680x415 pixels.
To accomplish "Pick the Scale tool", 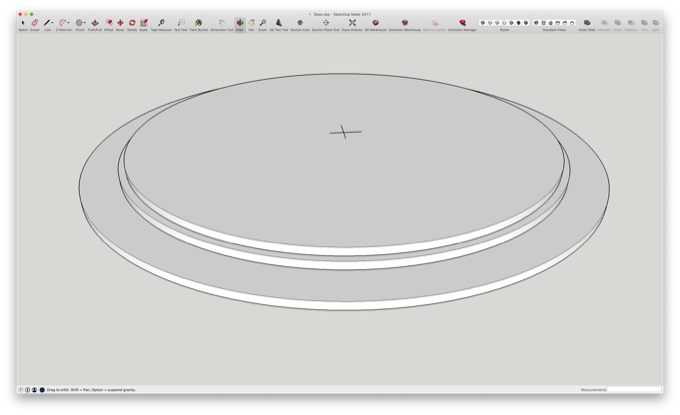I will click(144, 23).
